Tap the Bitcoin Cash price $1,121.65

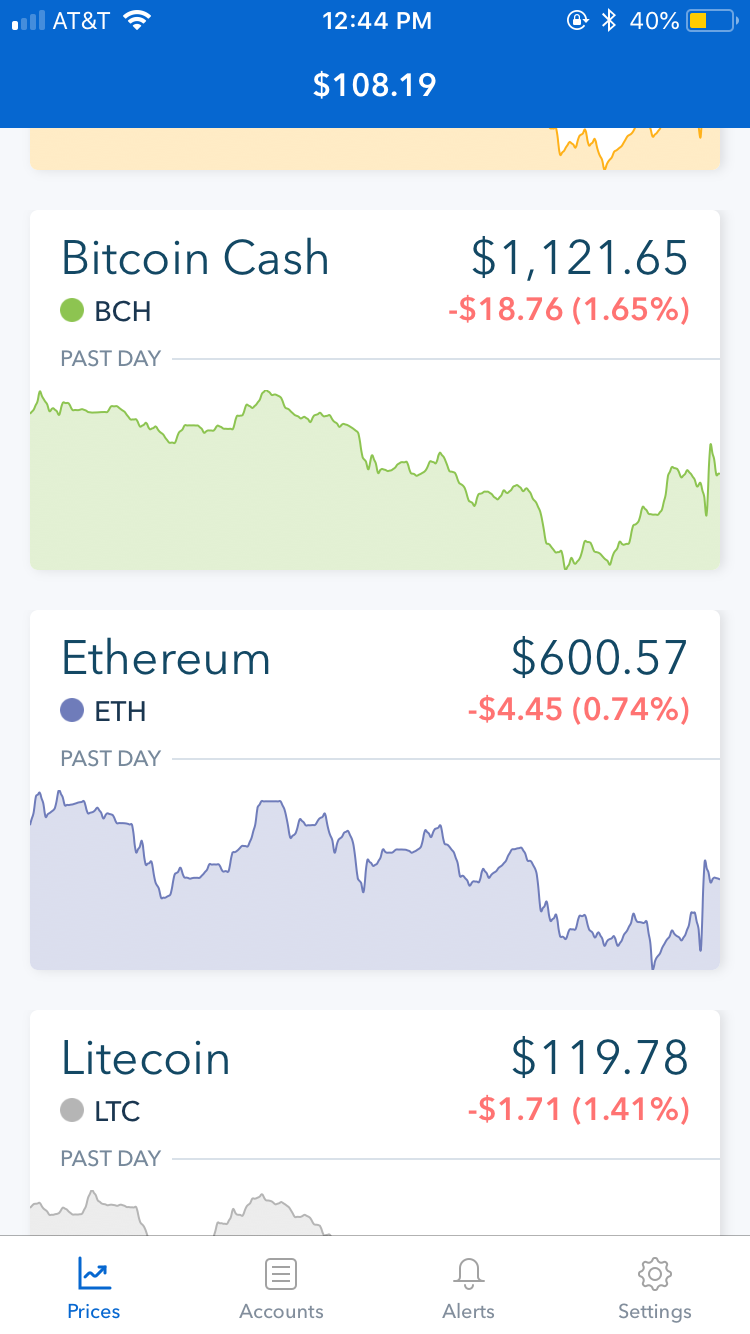point(579,258)
